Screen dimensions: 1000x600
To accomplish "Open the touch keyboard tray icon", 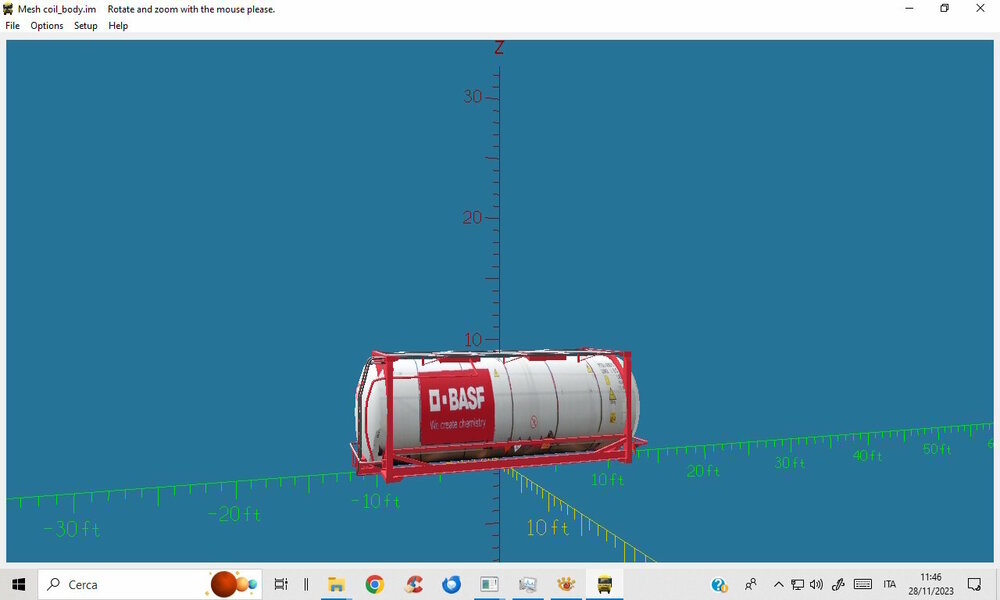I will click(x=863, y=584).
